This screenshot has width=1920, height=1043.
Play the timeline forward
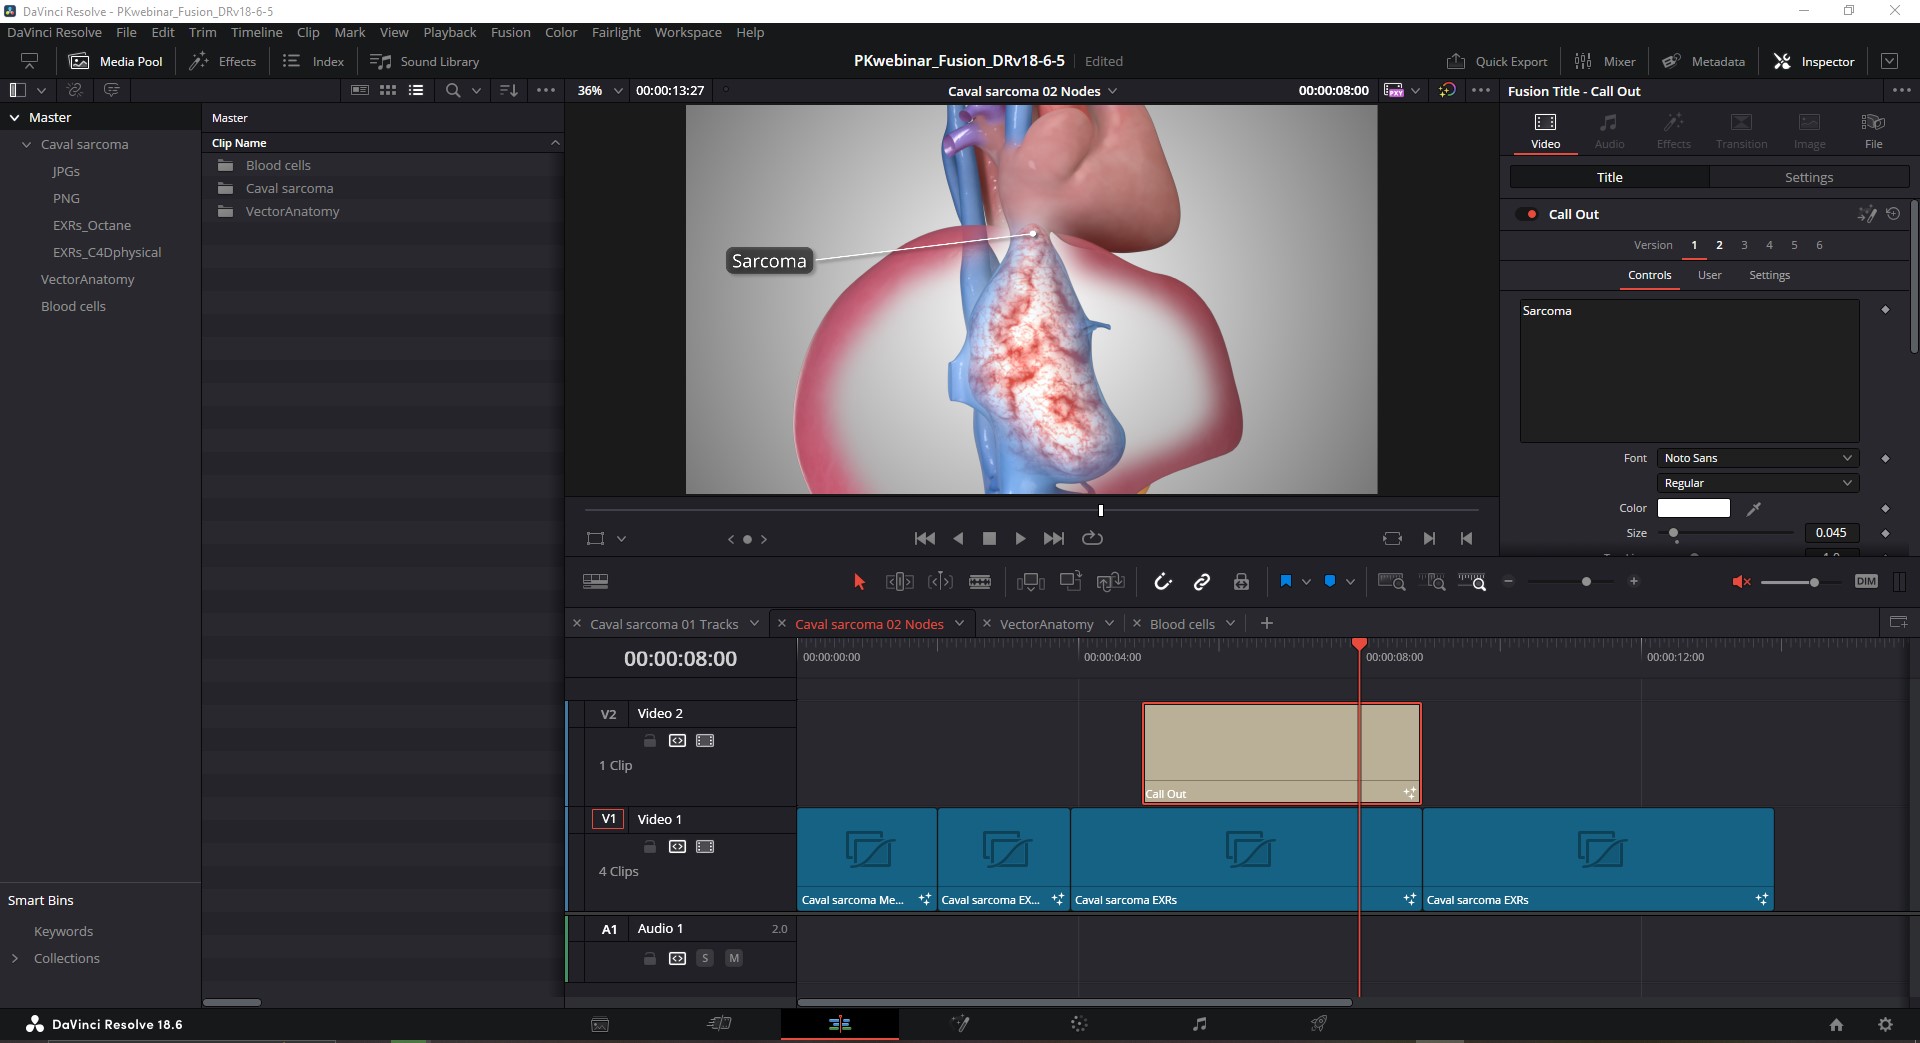[x=1020, y=538]
